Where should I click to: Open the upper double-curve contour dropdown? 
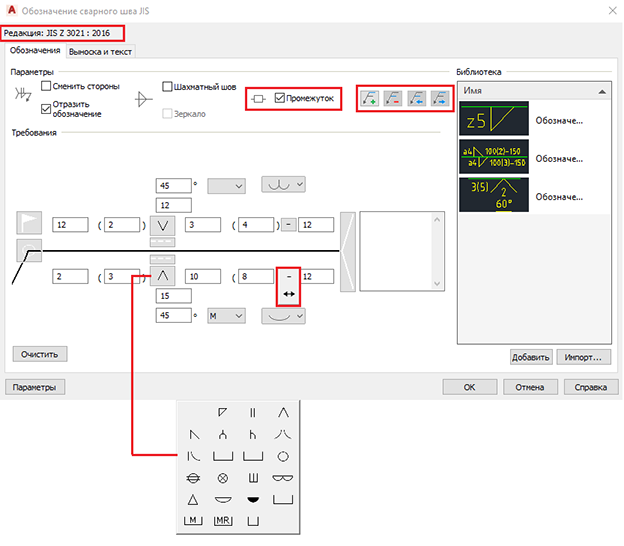(x=283, y=185)
